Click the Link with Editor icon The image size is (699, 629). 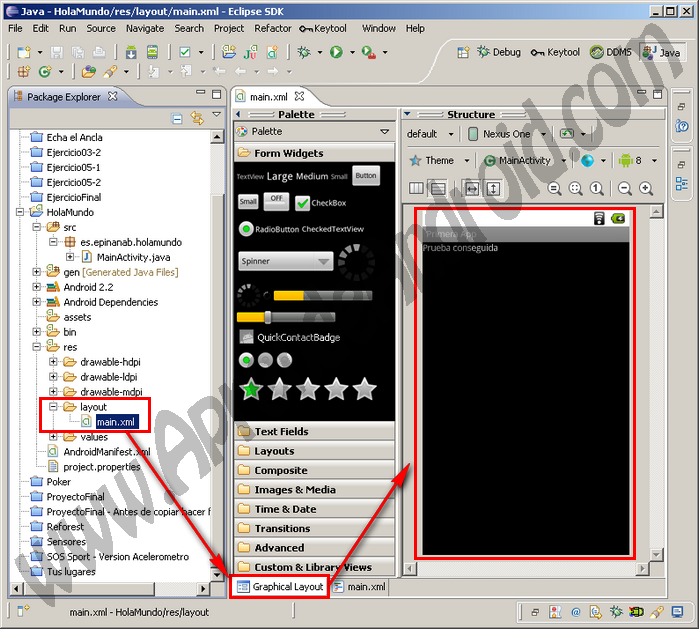coord(197,118)
